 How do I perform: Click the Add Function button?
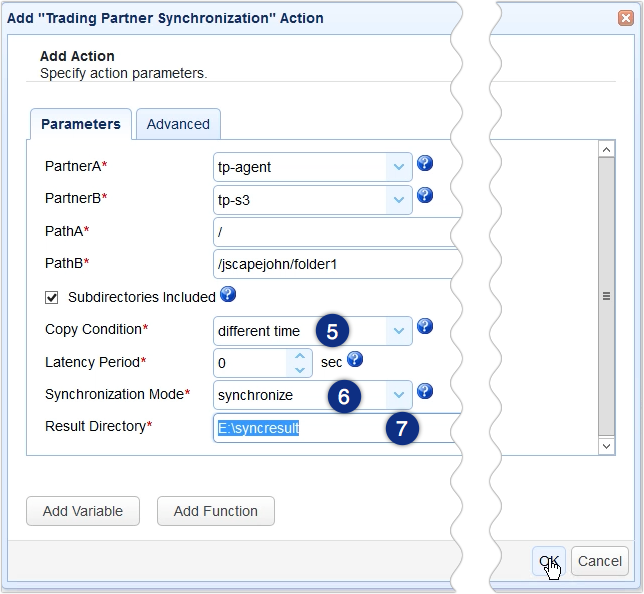(216, 511)
